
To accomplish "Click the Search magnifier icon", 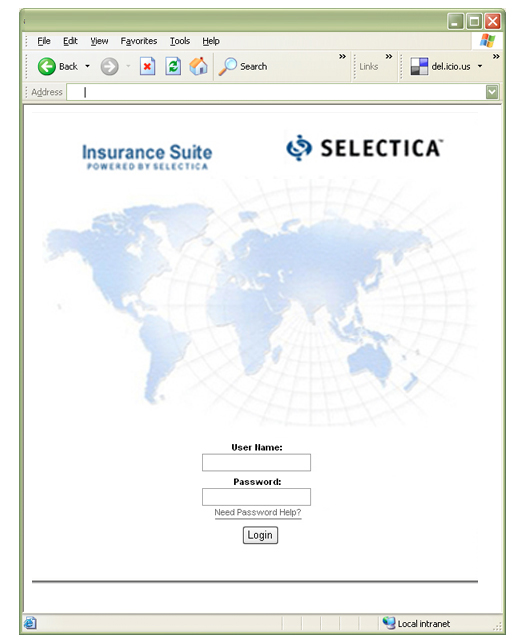I will tap(228, 66).
